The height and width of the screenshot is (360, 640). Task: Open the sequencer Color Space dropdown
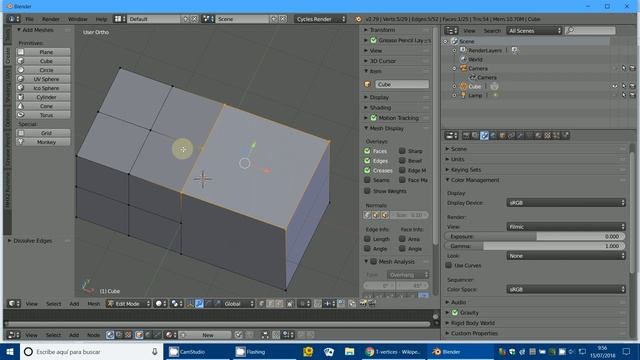coord(566,289)
